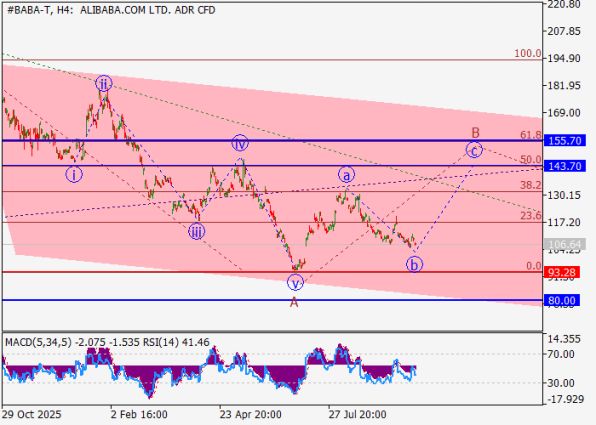Select the gray 106.64 current price tag

565,244
